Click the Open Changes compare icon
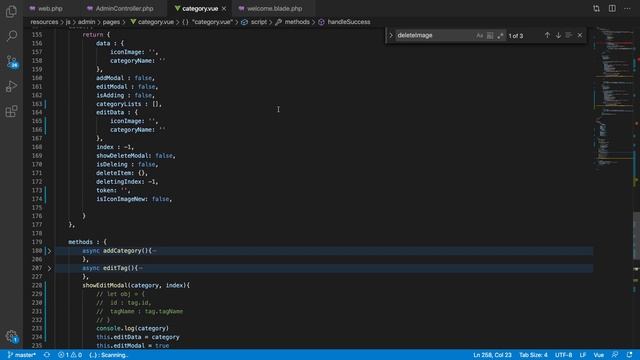The width and height of the screenshot is (640, 360). (596, 9)
